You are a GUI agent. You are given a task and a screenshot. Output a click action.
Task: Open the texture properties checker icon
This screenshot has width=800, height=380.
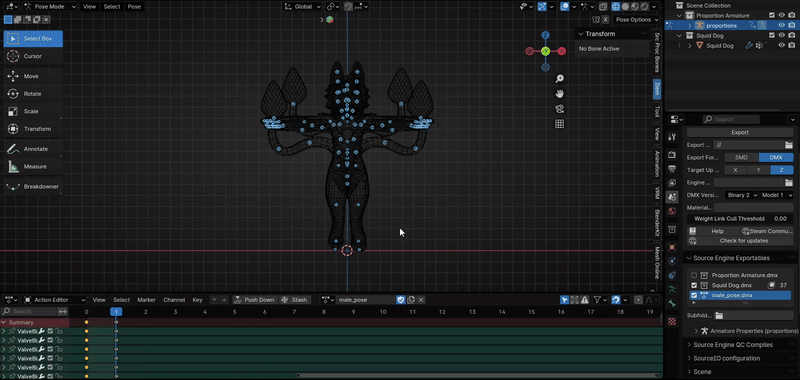672,321
